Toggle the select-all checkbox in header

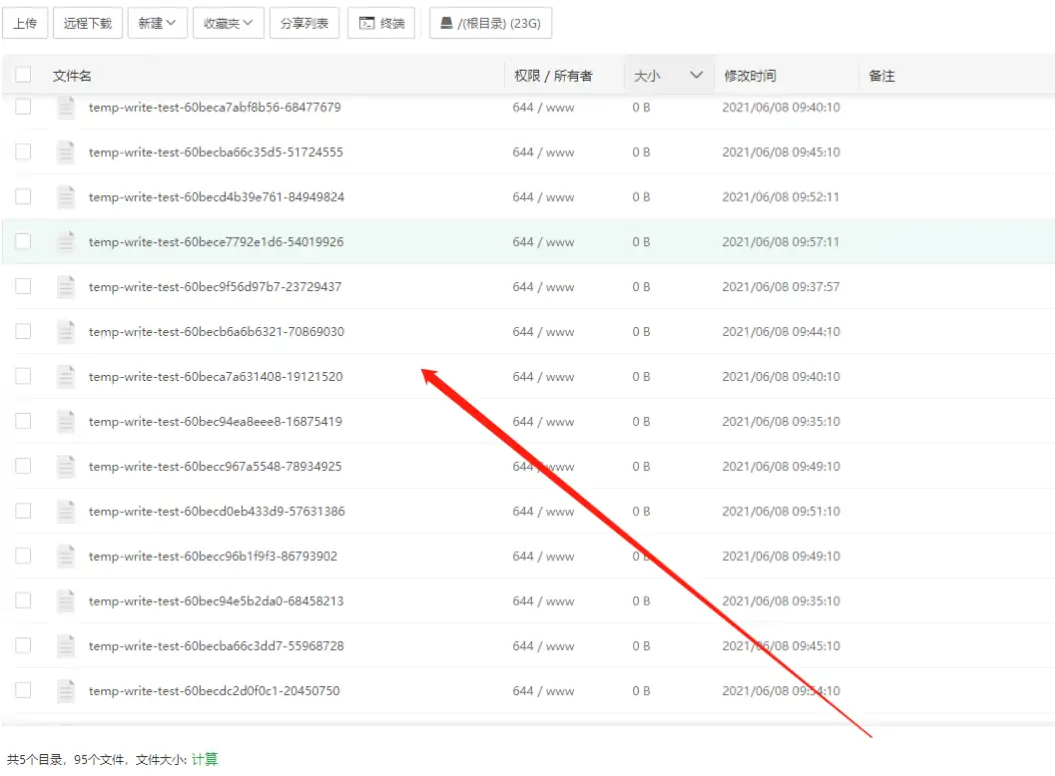point(23,75)
